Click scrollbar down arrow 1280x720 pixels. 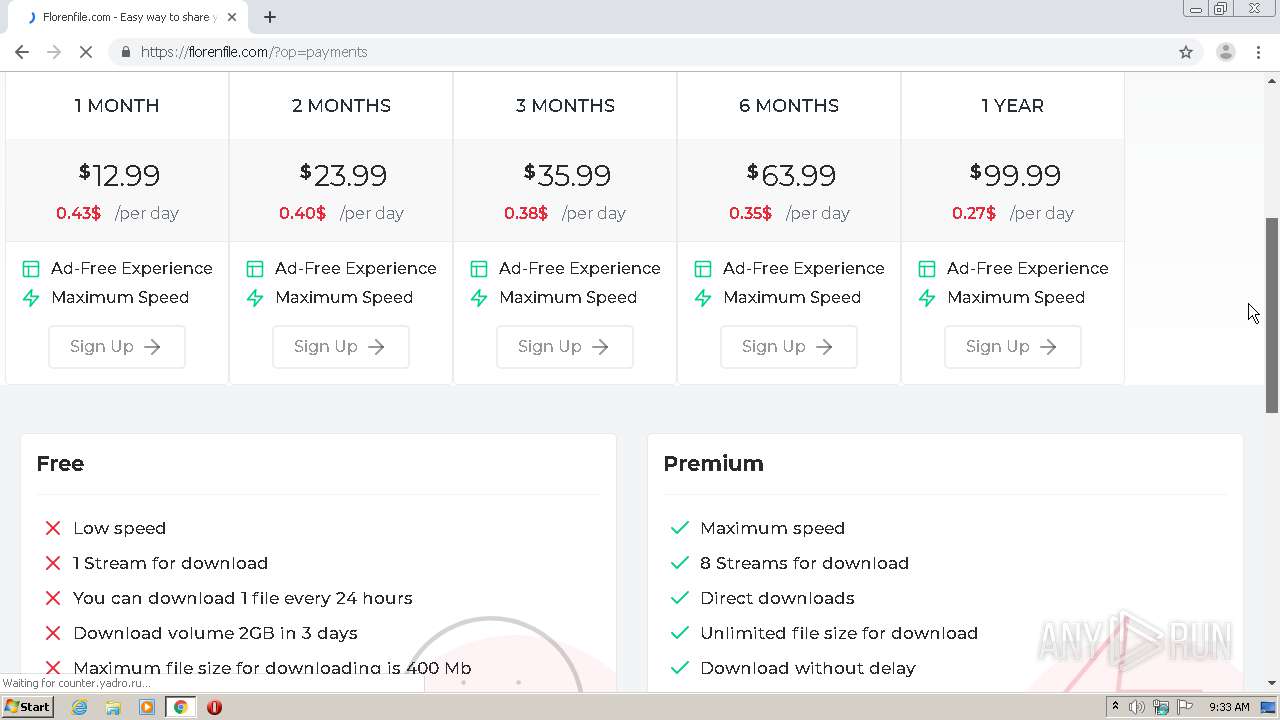[1272, 683]
